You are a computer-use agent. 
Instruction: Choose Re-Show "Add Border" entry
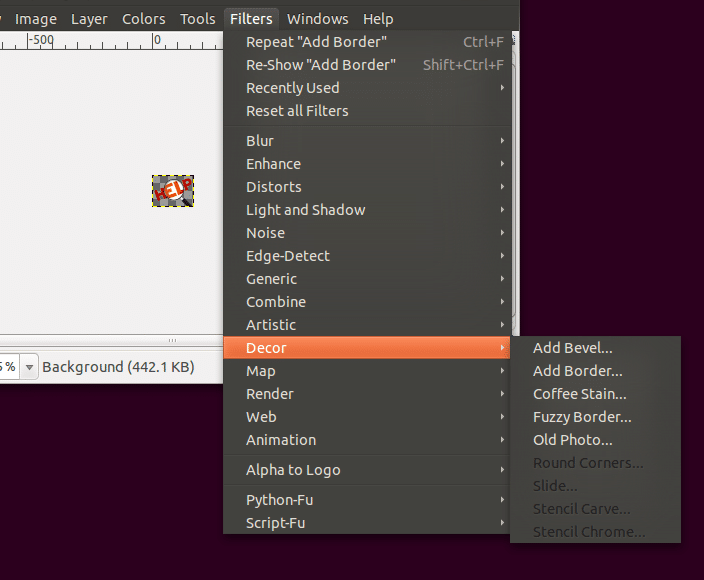pyautogui.click(x=320, y=65)
